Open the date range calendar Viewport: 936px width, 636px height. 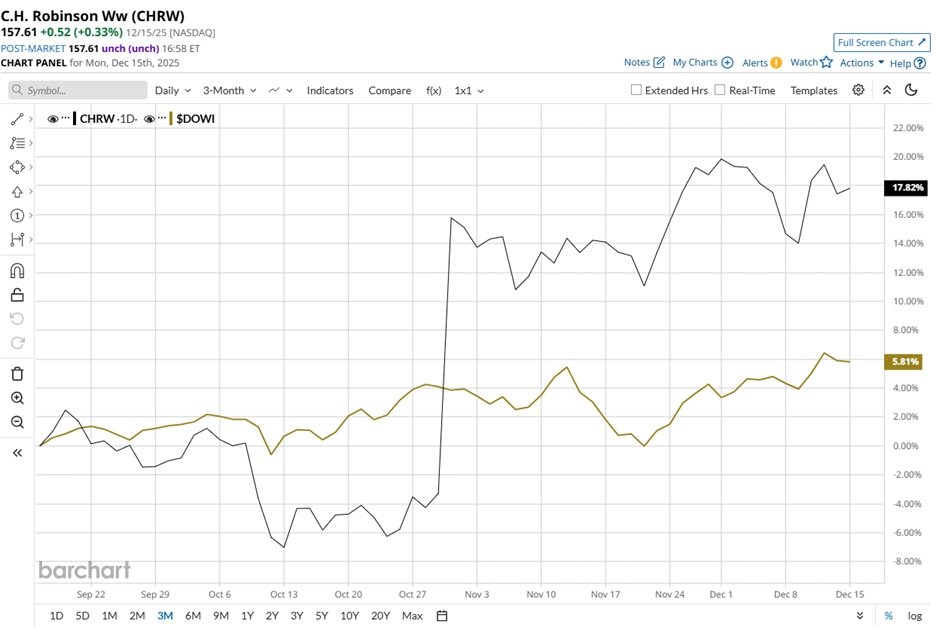coord(442,616)
